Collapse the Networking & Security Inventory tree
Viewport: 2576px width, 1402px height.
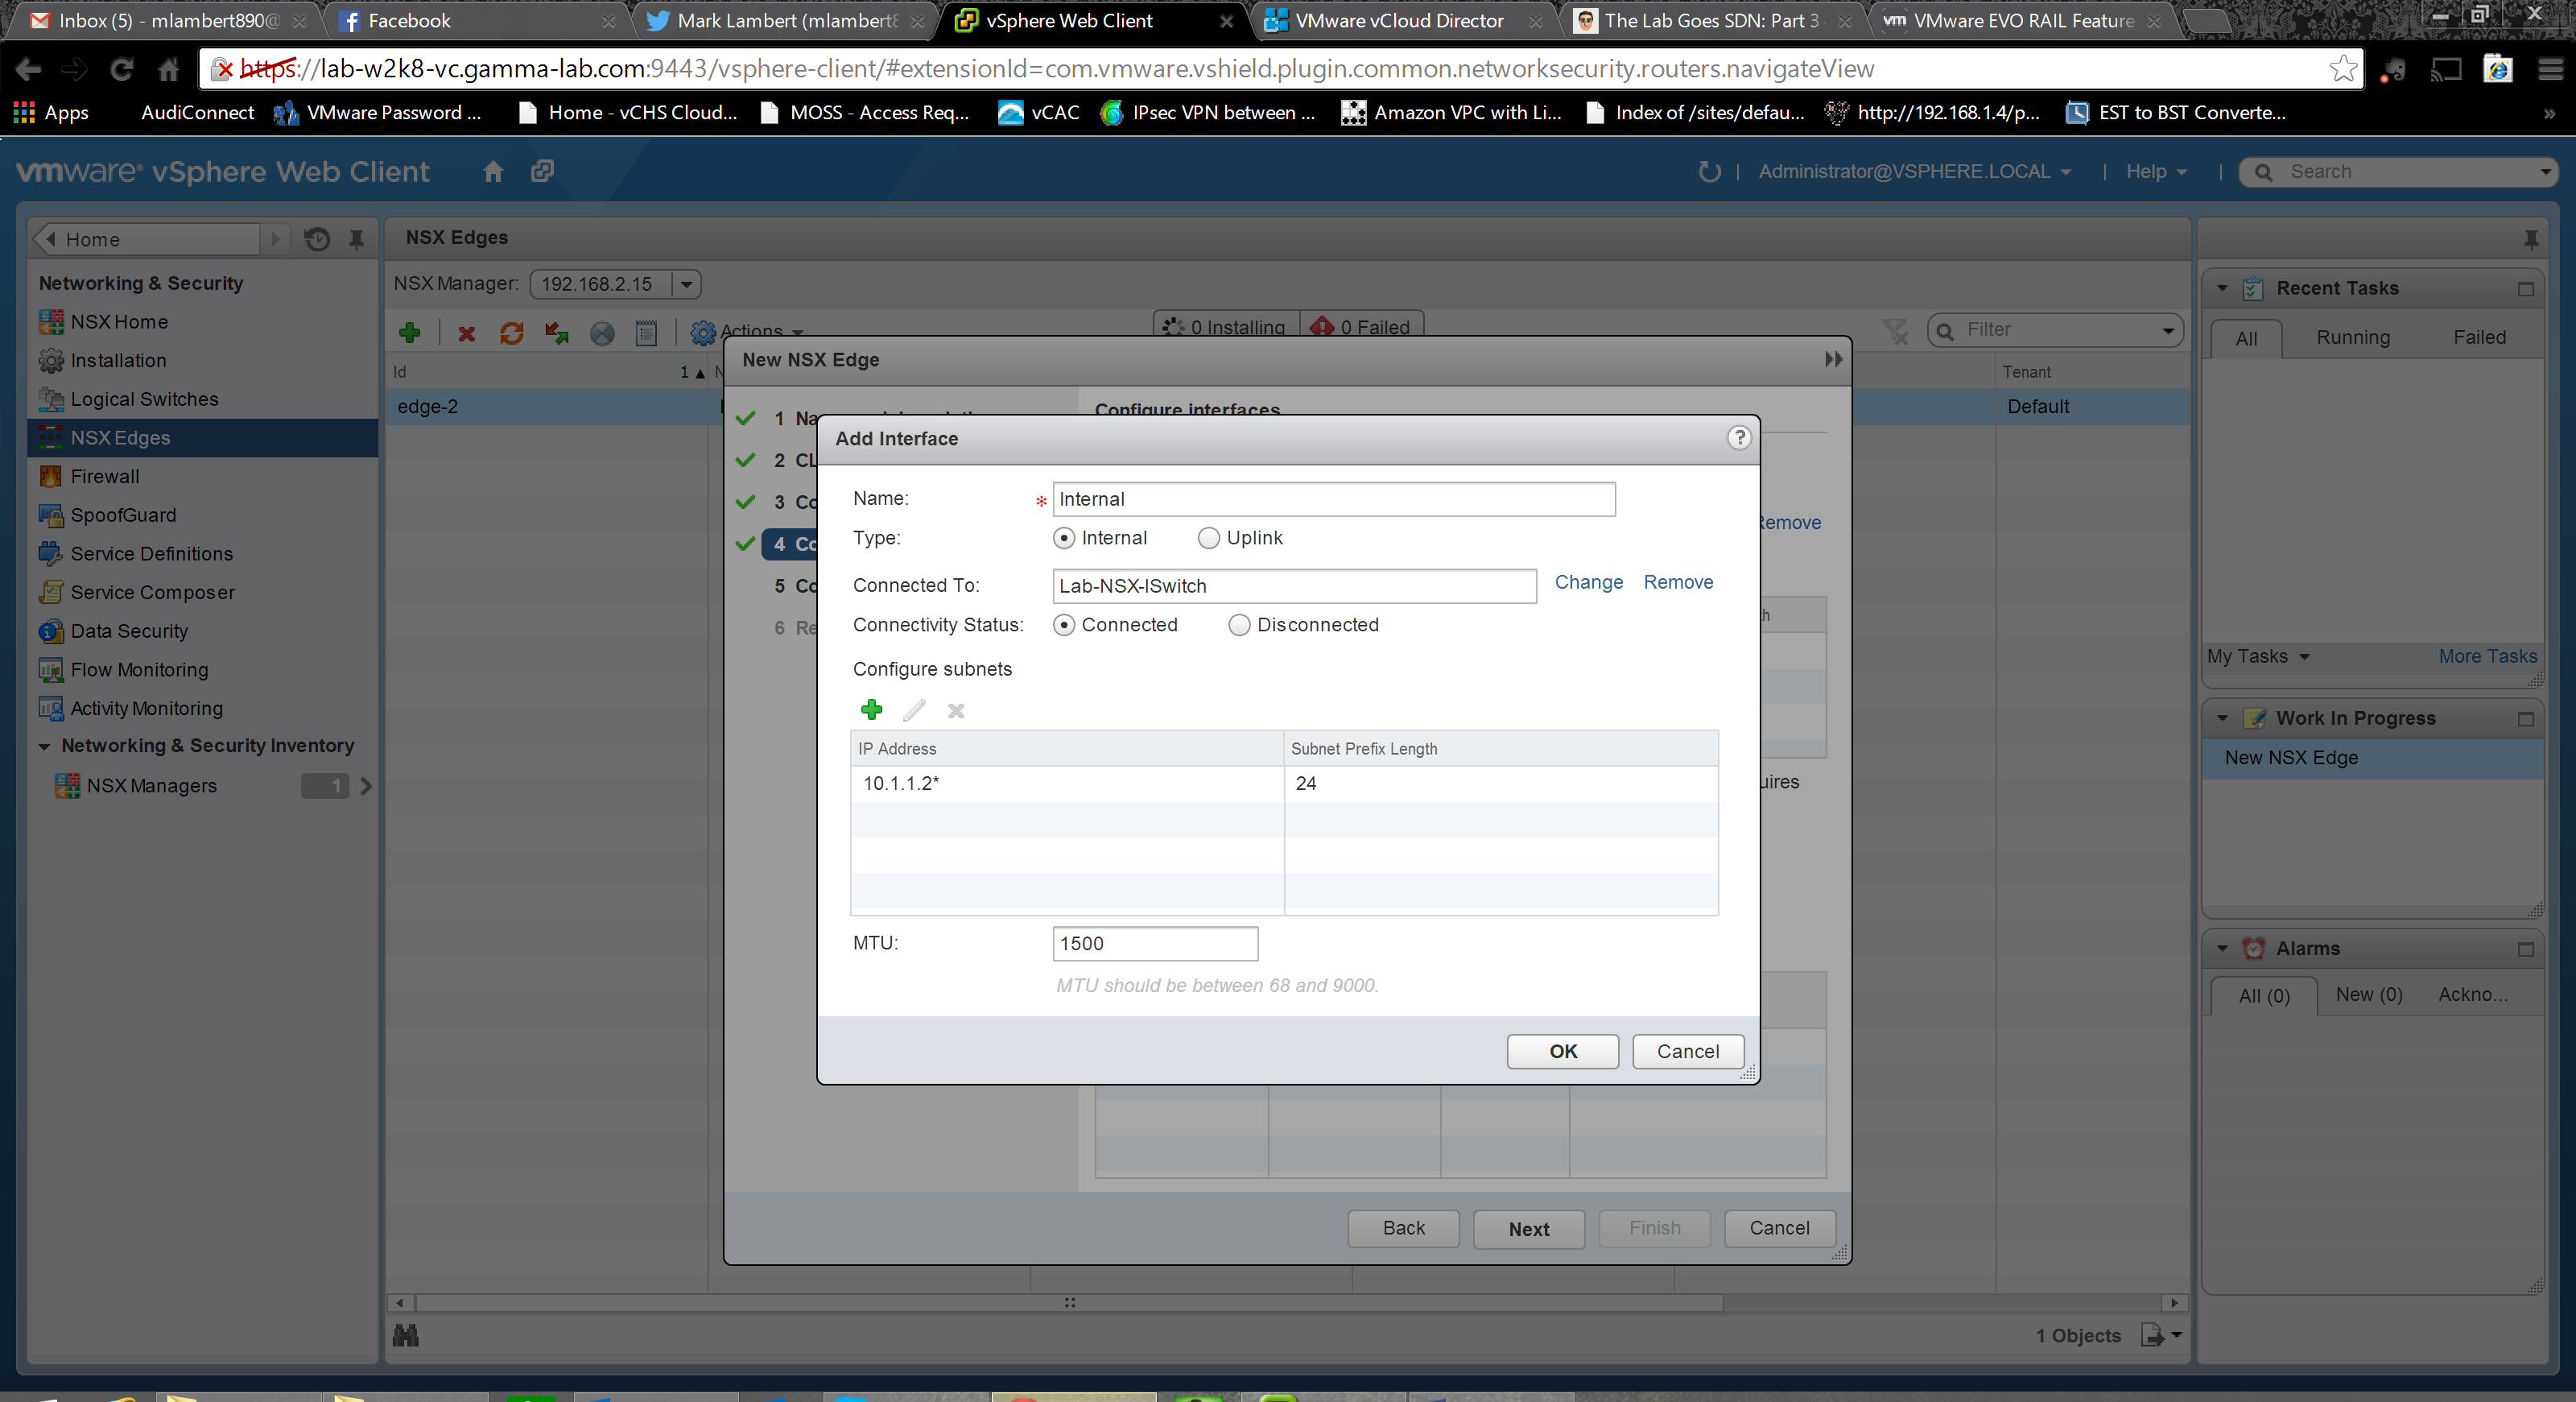click(44, 746)
